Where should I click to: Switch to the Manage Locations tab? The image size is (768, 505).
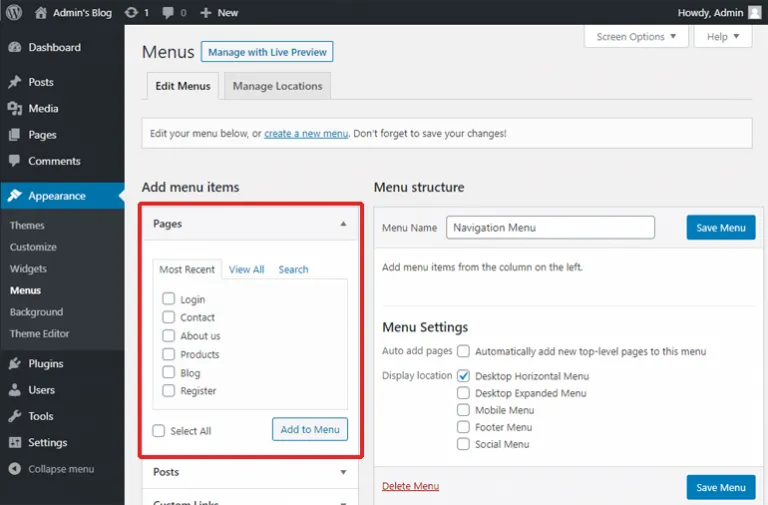point(277,86)
